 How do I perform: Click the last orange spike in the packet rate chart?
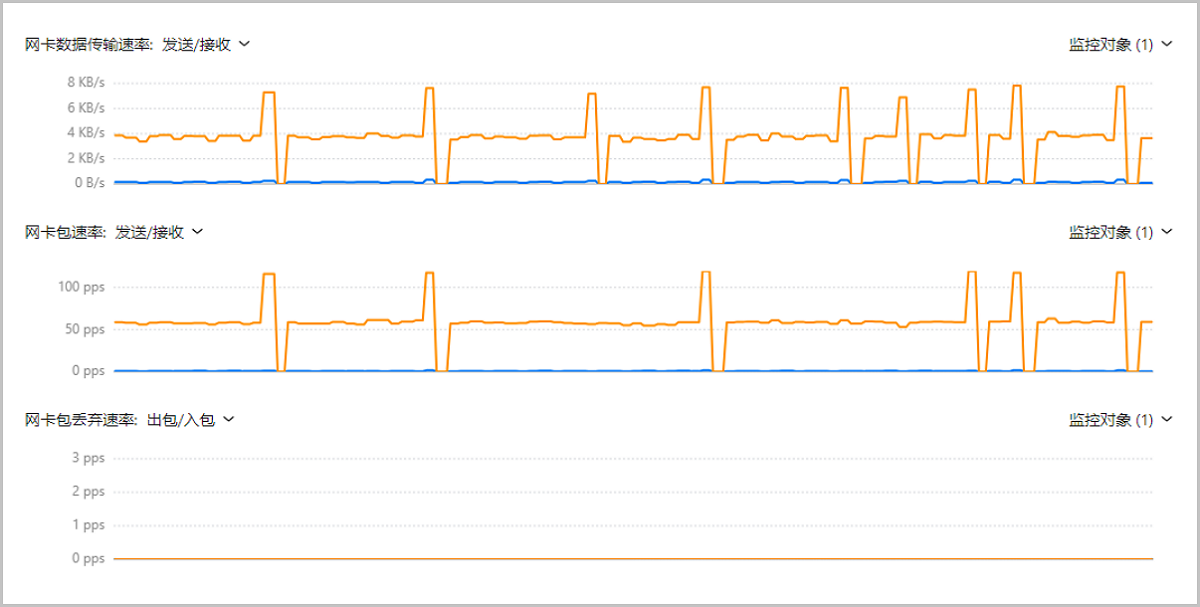1120,272
